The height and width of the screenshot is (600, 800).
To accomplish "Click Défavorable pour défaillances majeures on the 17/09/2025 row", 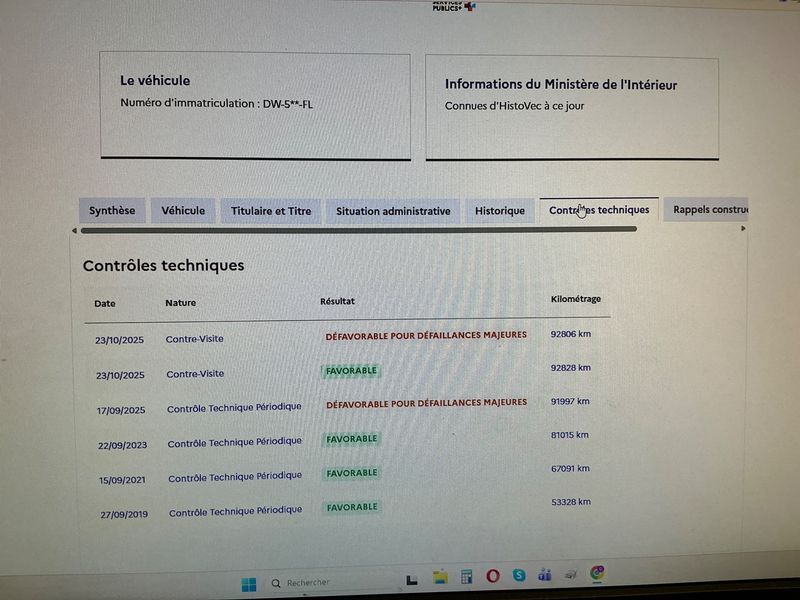I will pos(427,403).
